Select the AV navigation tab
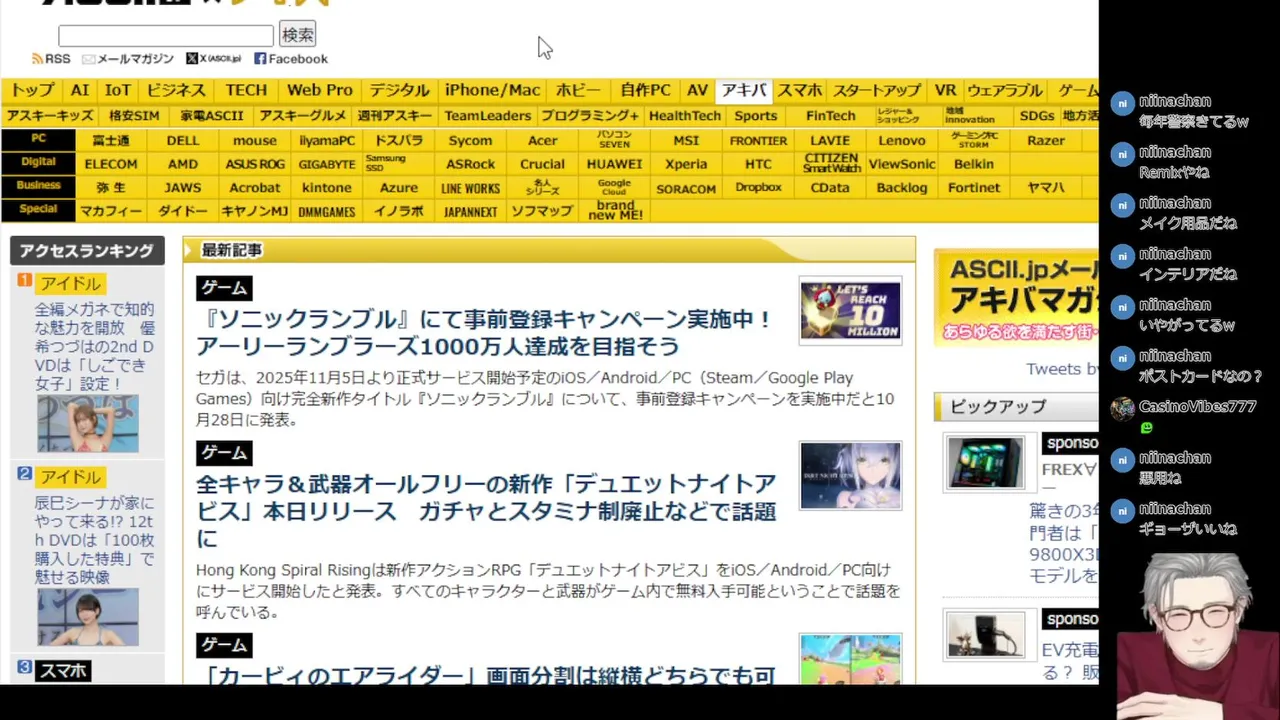The image size is (1280, 720). click(x=697, y=90)
